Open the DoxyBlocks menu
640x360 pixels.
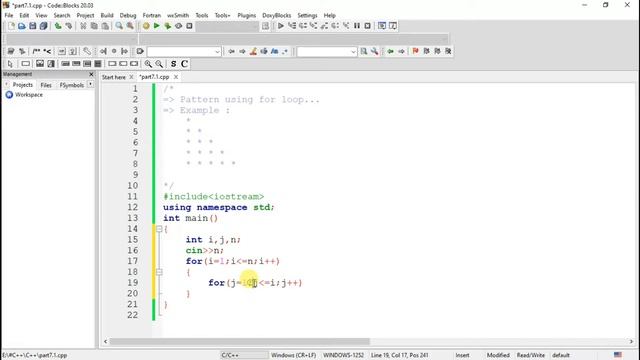coord(276,15)
